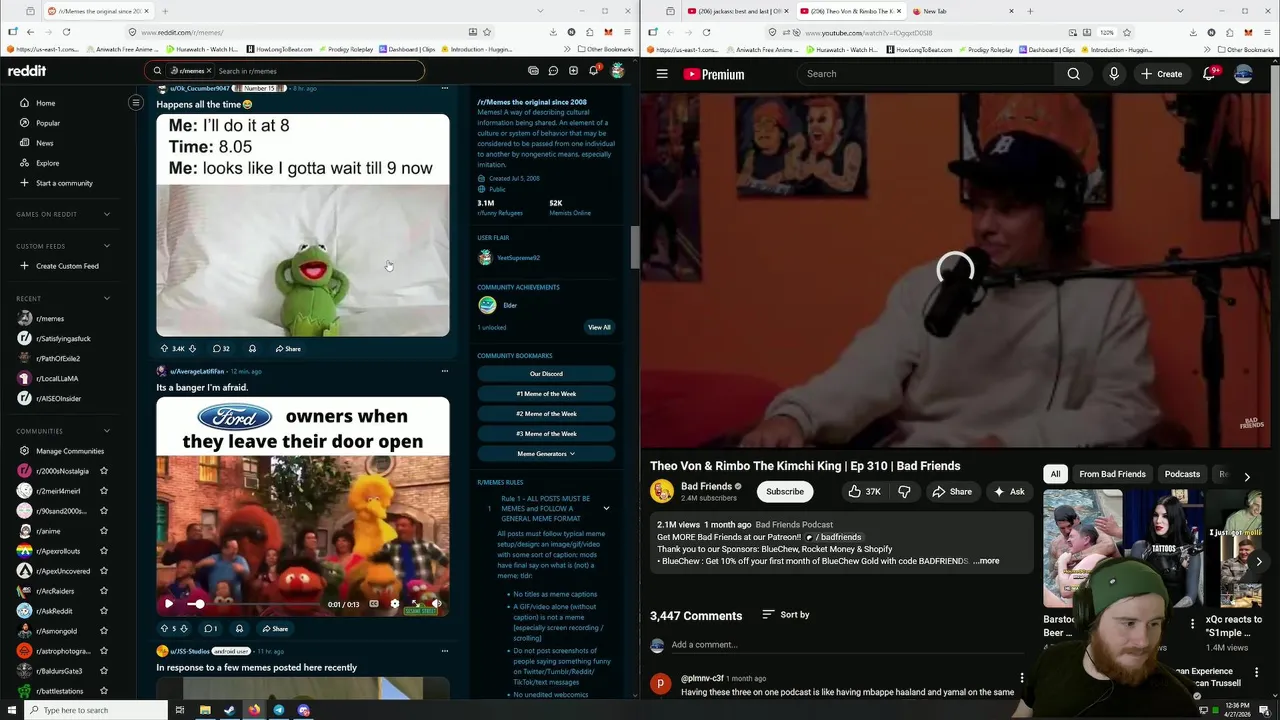Viewport: 1280px width, 720px height.
Task: Expand video description with ...more
Action: (987, 561)
